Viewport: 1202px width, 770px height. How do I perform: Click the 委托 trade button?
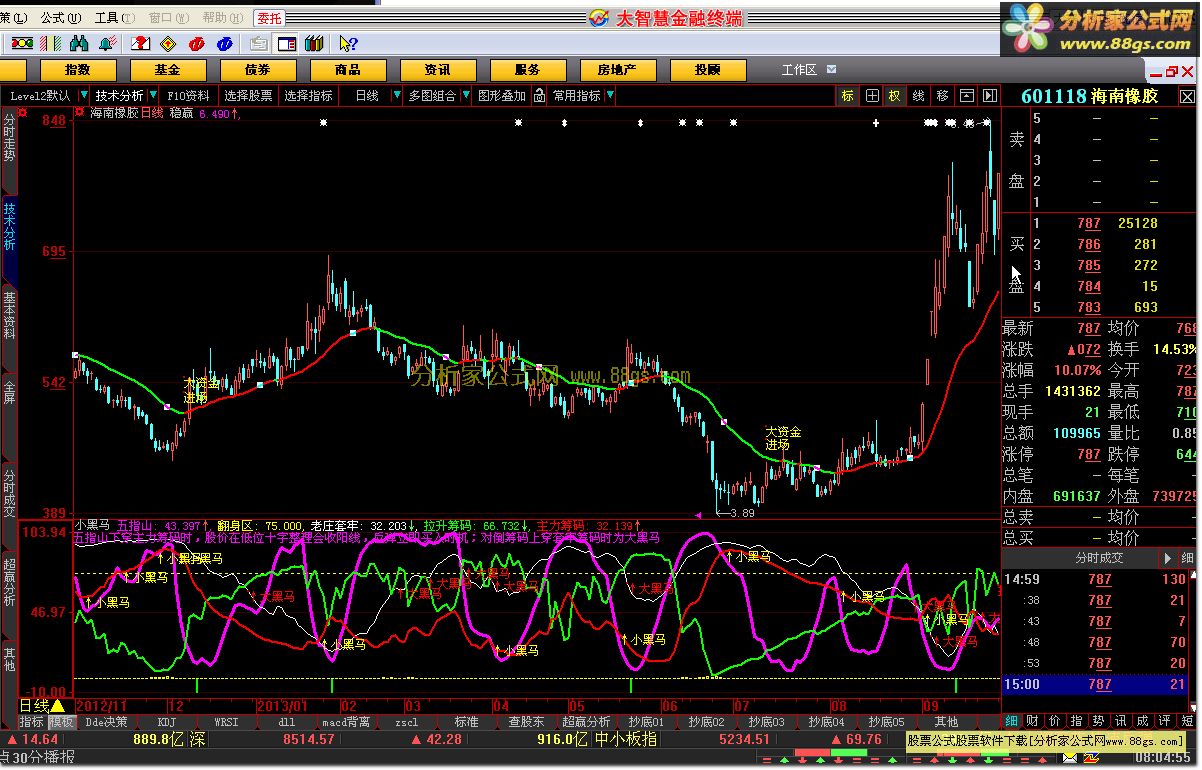[269, 18]
